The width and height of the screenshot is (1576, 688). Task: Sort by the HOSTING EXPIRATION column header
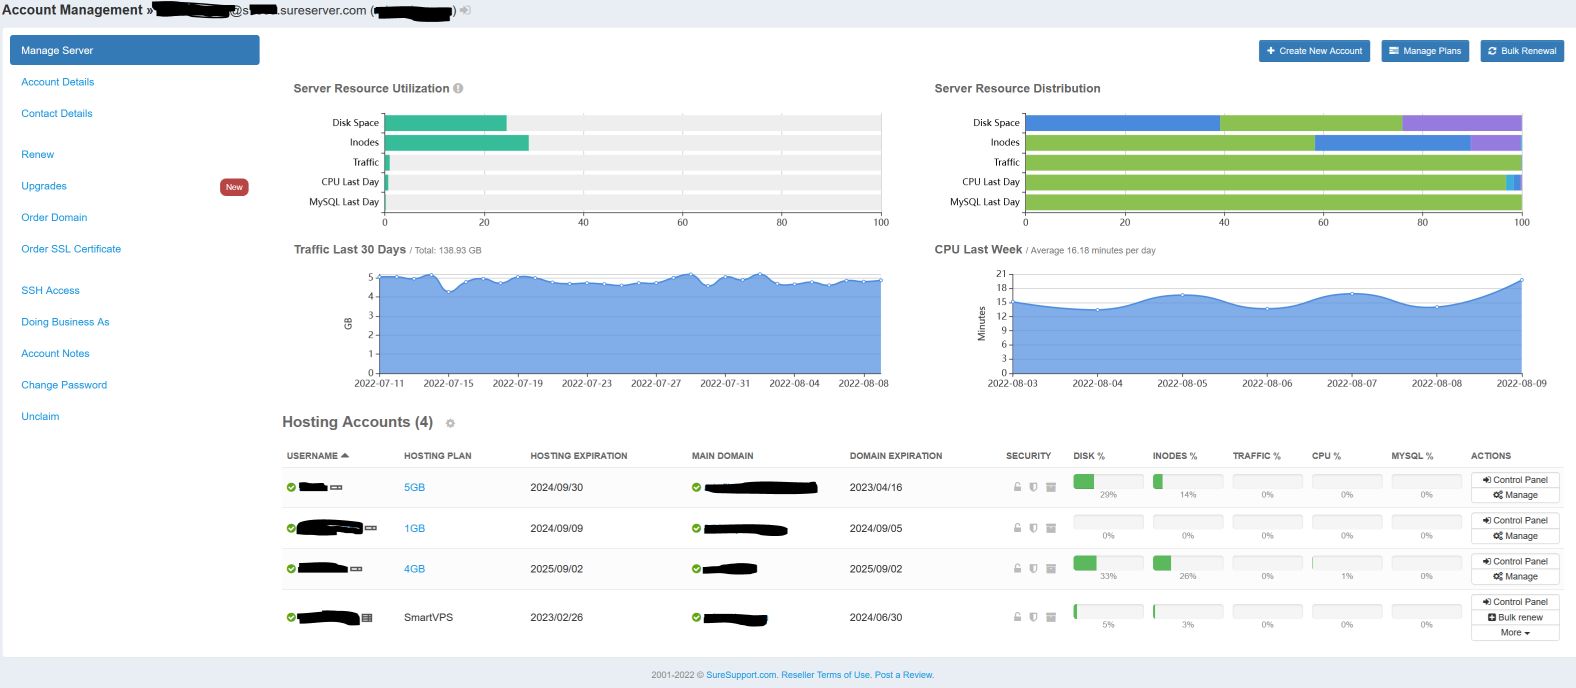click(x=579, y=456)
